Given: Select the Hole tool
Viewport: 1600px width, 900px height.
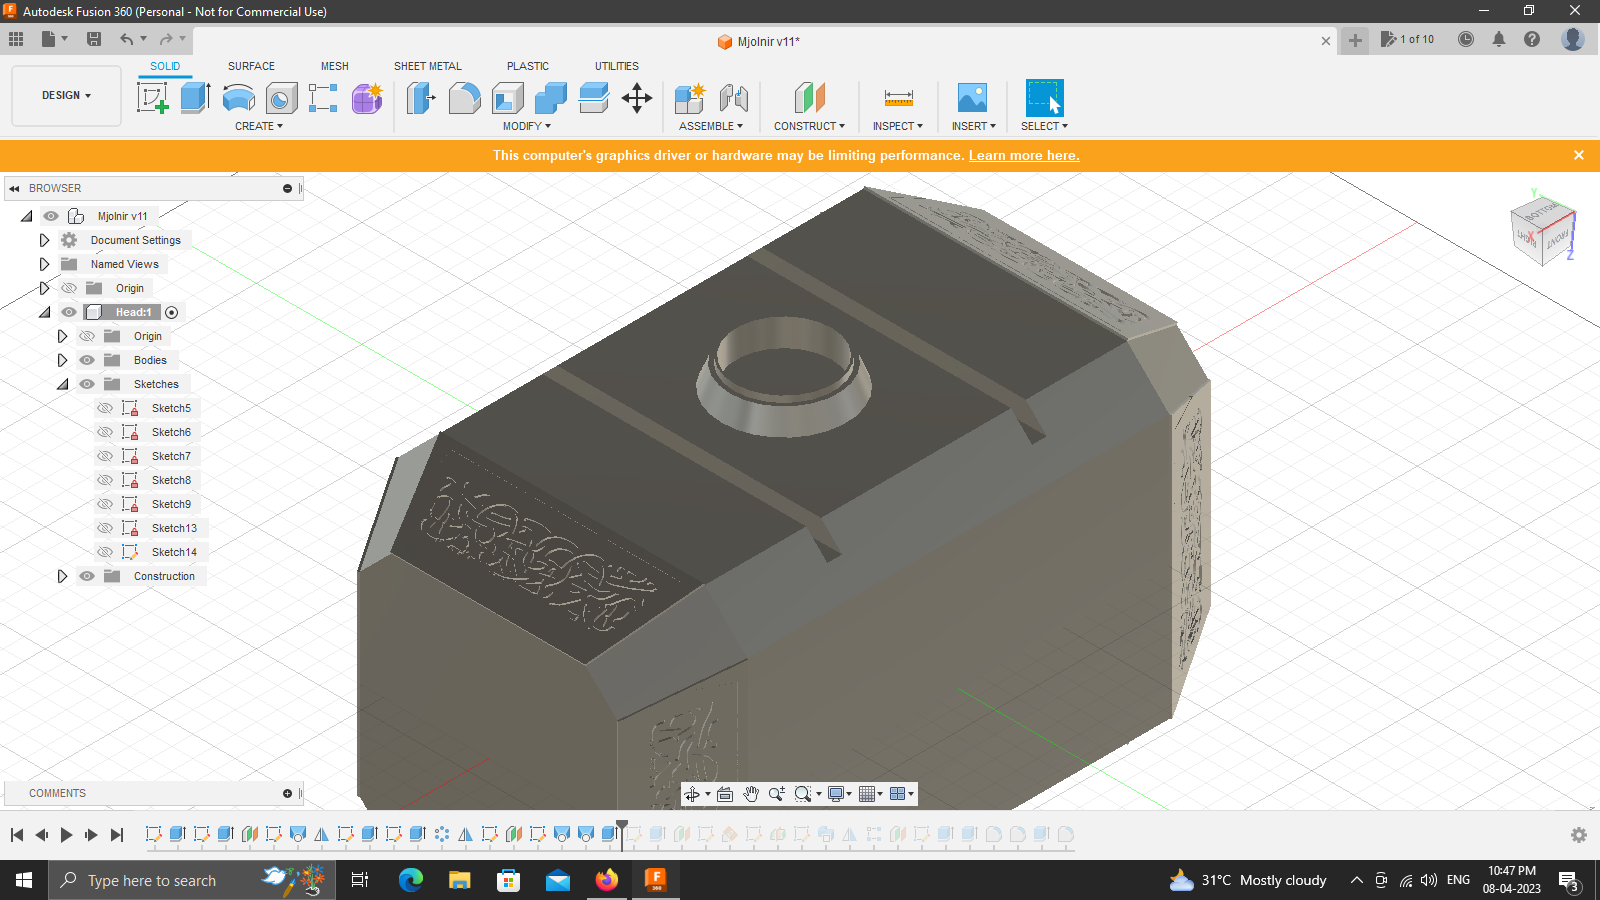Looking at the screenshot, I should point(281,98).
